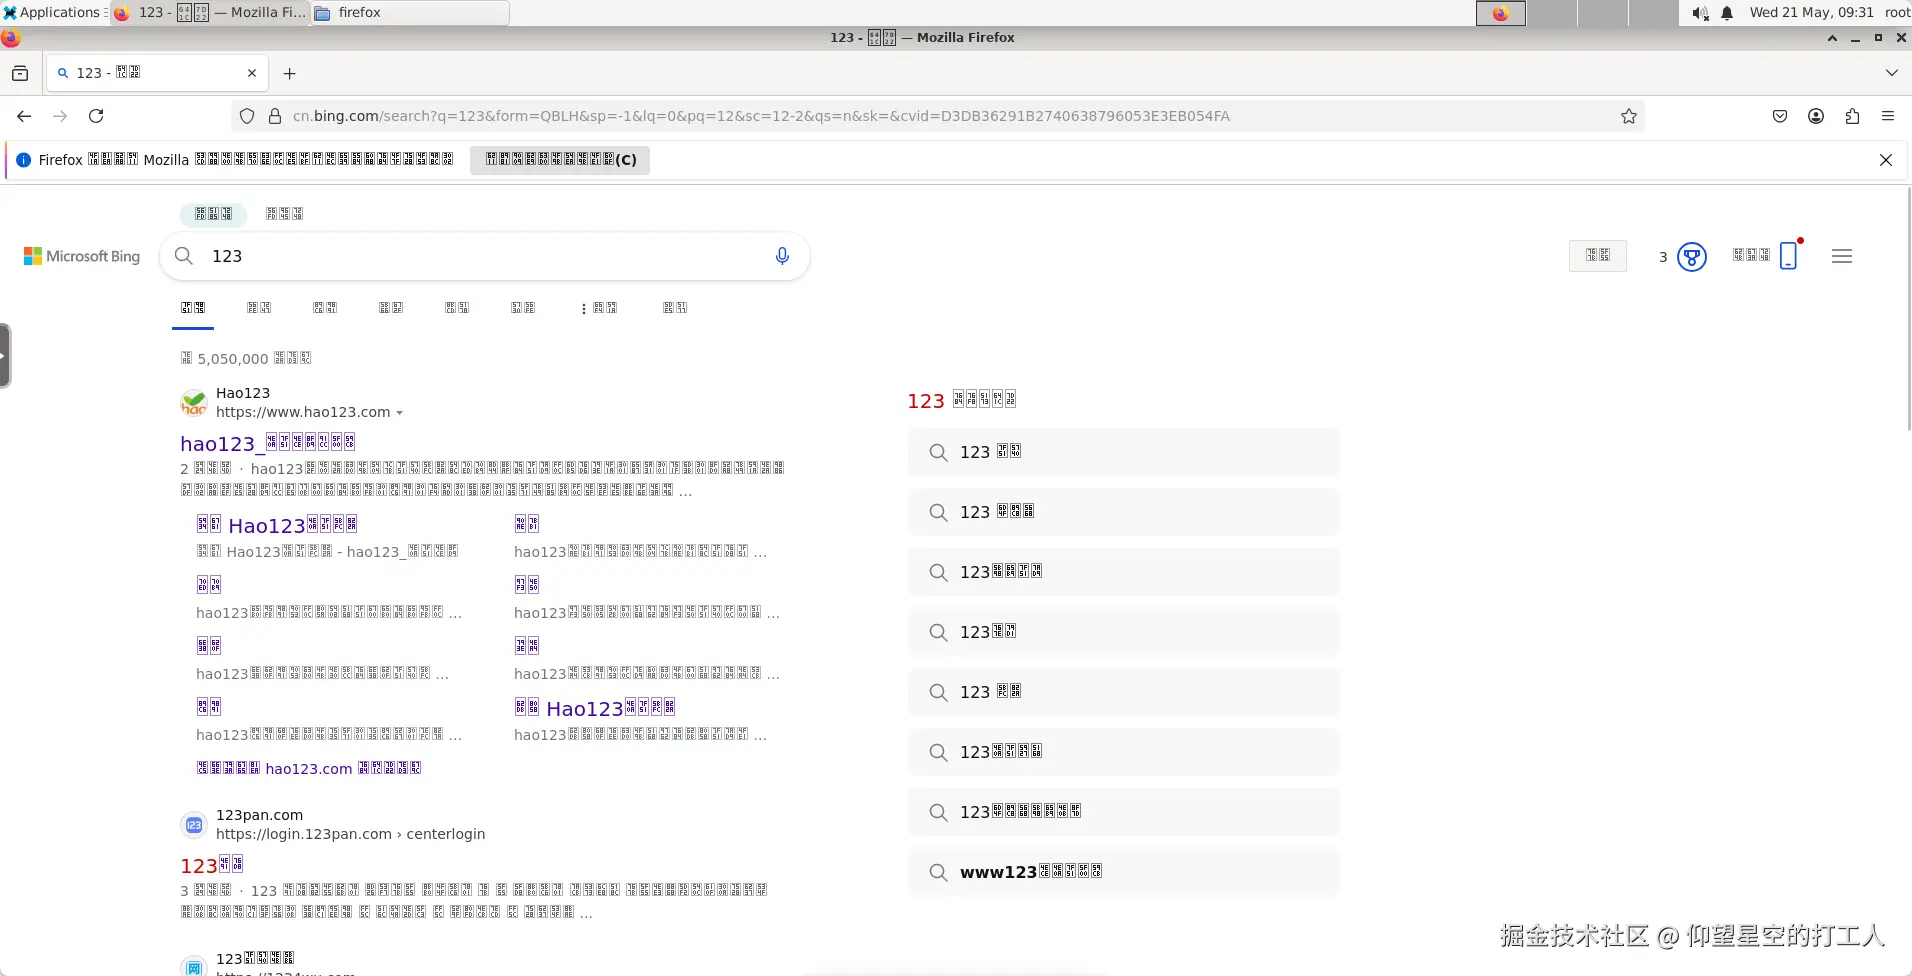Click the site padlock icon
This screenshot has height=976, width=1912.
(275, 116)
